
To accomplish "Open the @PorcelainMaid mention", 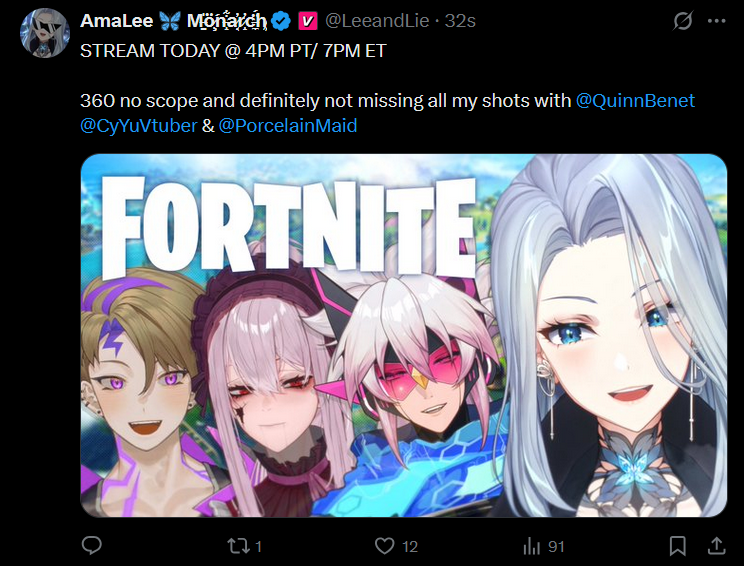I will pos(287,126).
